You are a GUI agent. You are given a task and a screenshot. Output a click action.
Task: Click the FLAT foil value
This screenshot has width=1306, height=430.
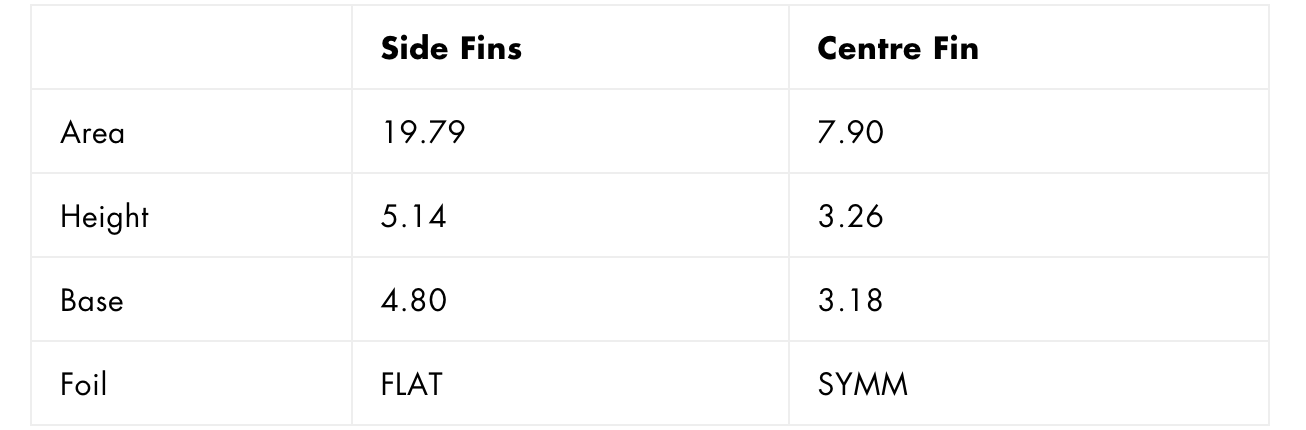410,384
